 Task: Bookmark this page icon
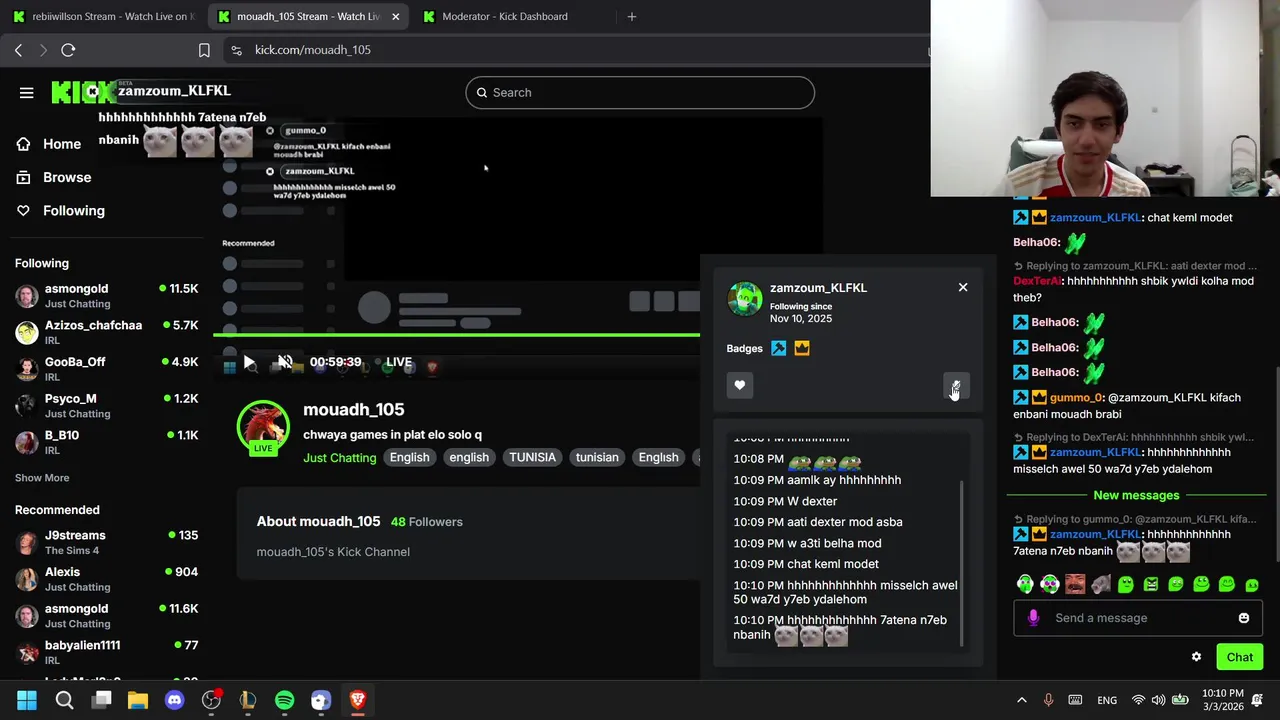[x=204, y=50]
